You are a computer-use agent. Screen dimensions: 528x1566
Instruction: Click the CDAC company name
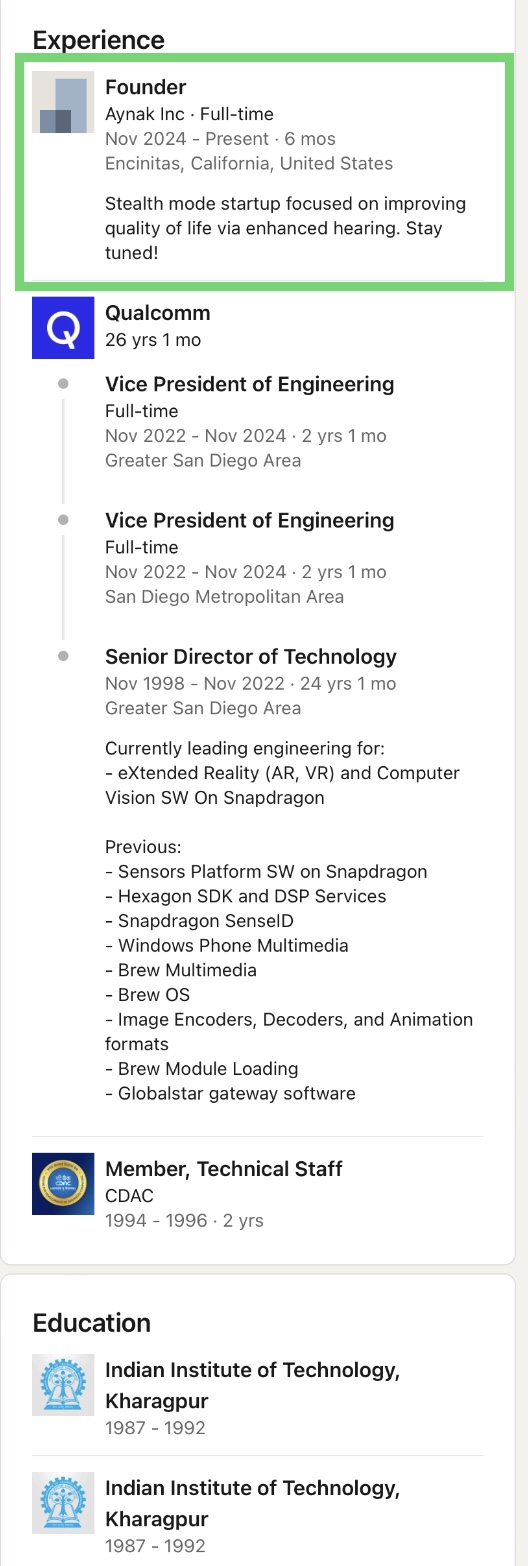(x=129, y=1195)
